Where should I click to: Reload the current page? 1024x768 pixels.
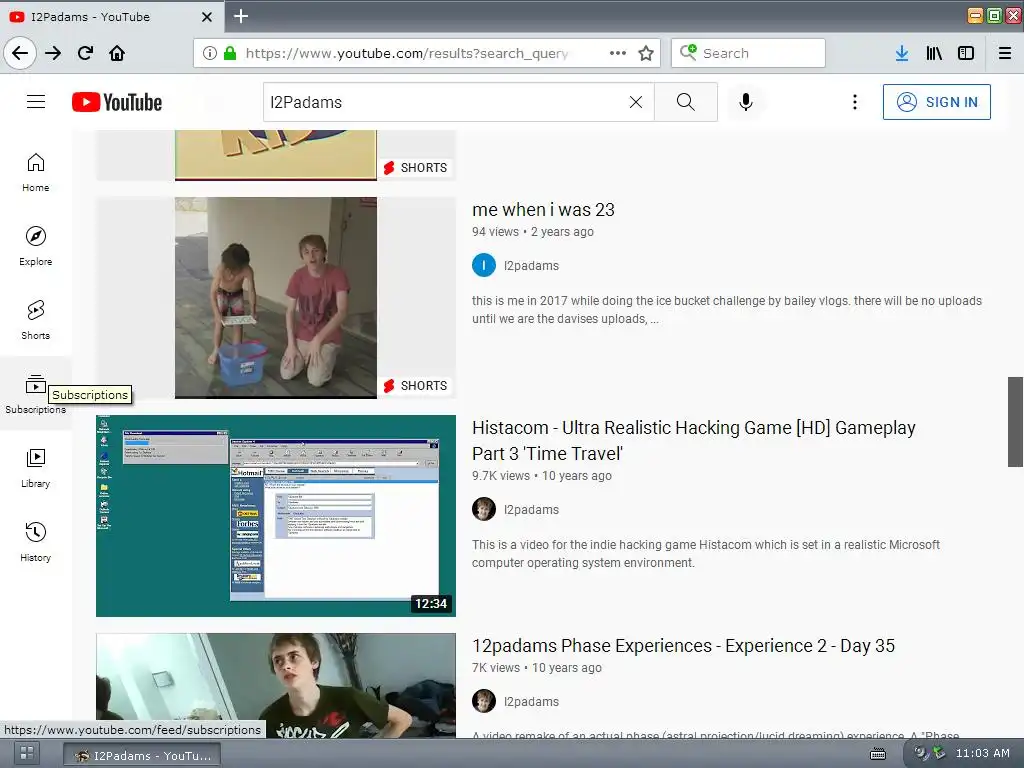pyautogui.click(x=86, y=53)
